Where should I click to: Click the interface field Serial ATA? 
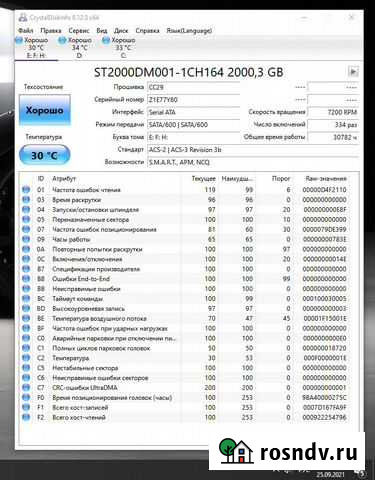pyautogui.click(x=193, y=112)
